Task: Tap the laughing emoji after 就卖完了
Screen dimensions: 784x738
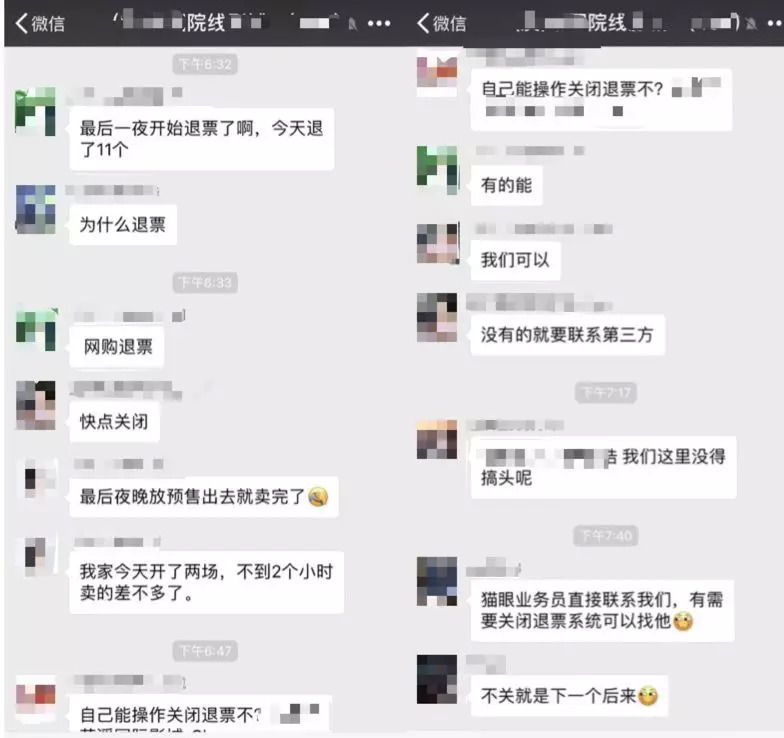Action: point(318,496)
